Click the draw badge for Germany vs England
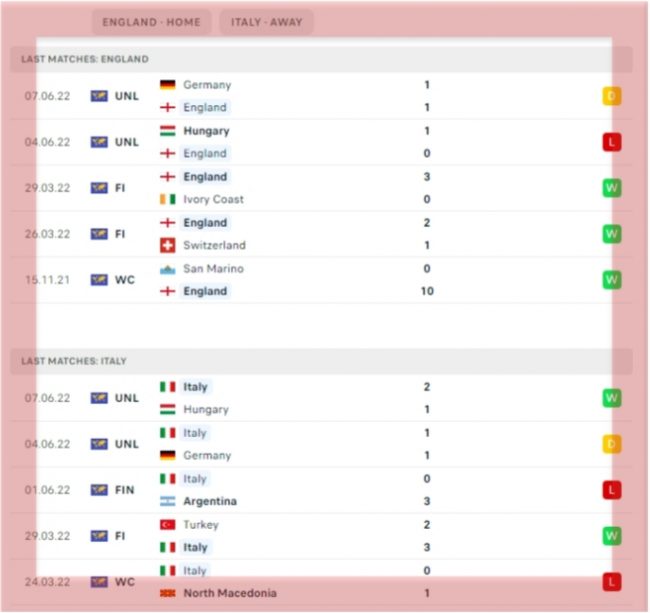This screenshot has width=650, height=613. coord(611,96)
